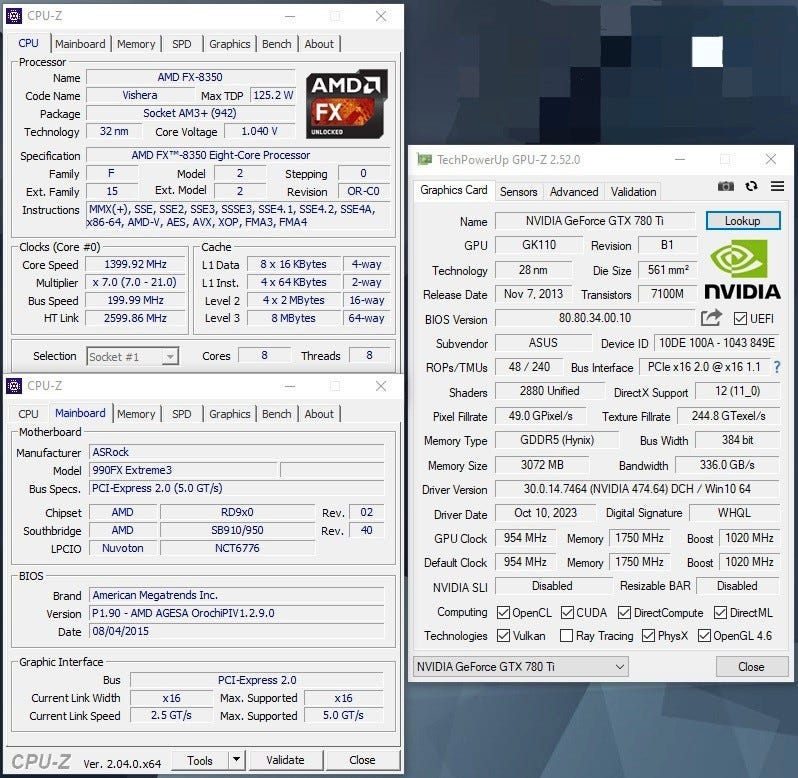798x778 pixels.
Task: Click the NVIDIA logo in GPU-Z
Action: 742,270
